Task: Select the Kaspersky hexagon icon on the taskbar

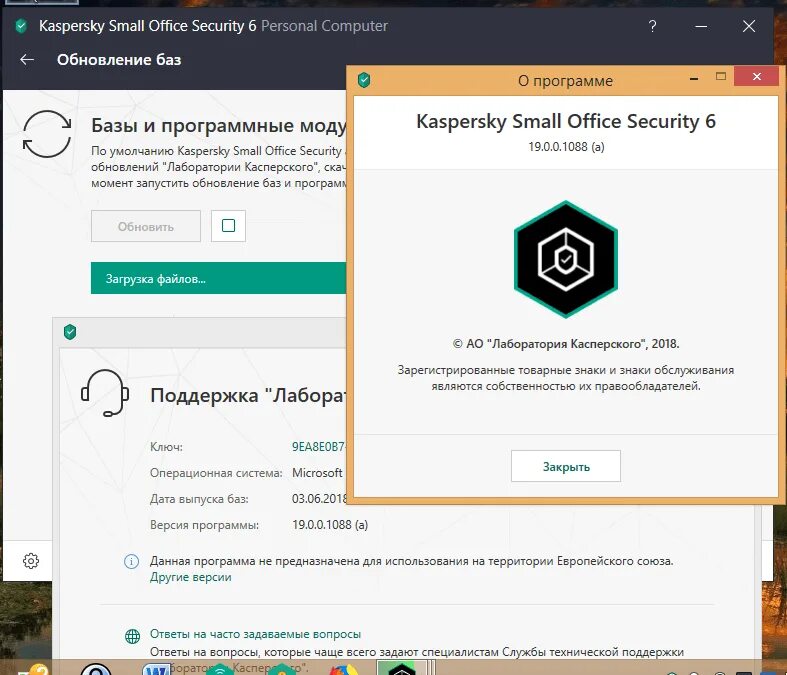Action: [x=402, y=668]
